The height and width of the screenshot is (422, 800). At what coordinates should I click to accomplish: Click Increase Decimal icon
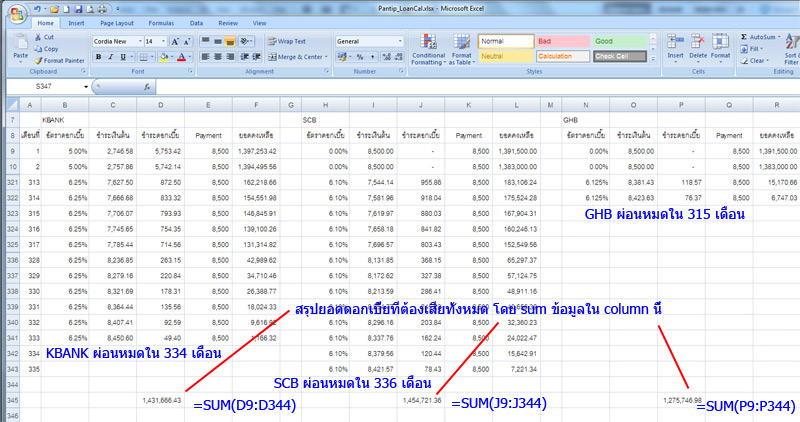pyautogui.click(x=386, y=57)
